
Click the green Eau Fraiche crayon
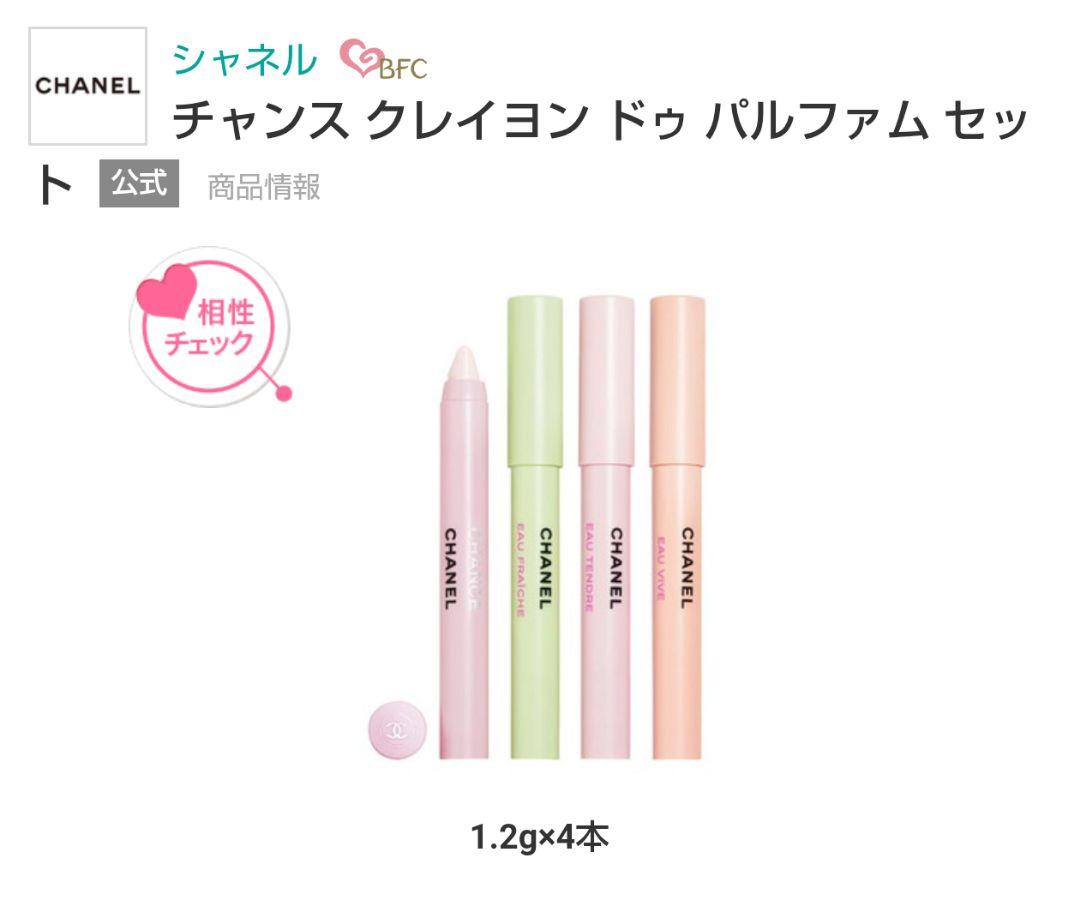[x=535, y=527]
